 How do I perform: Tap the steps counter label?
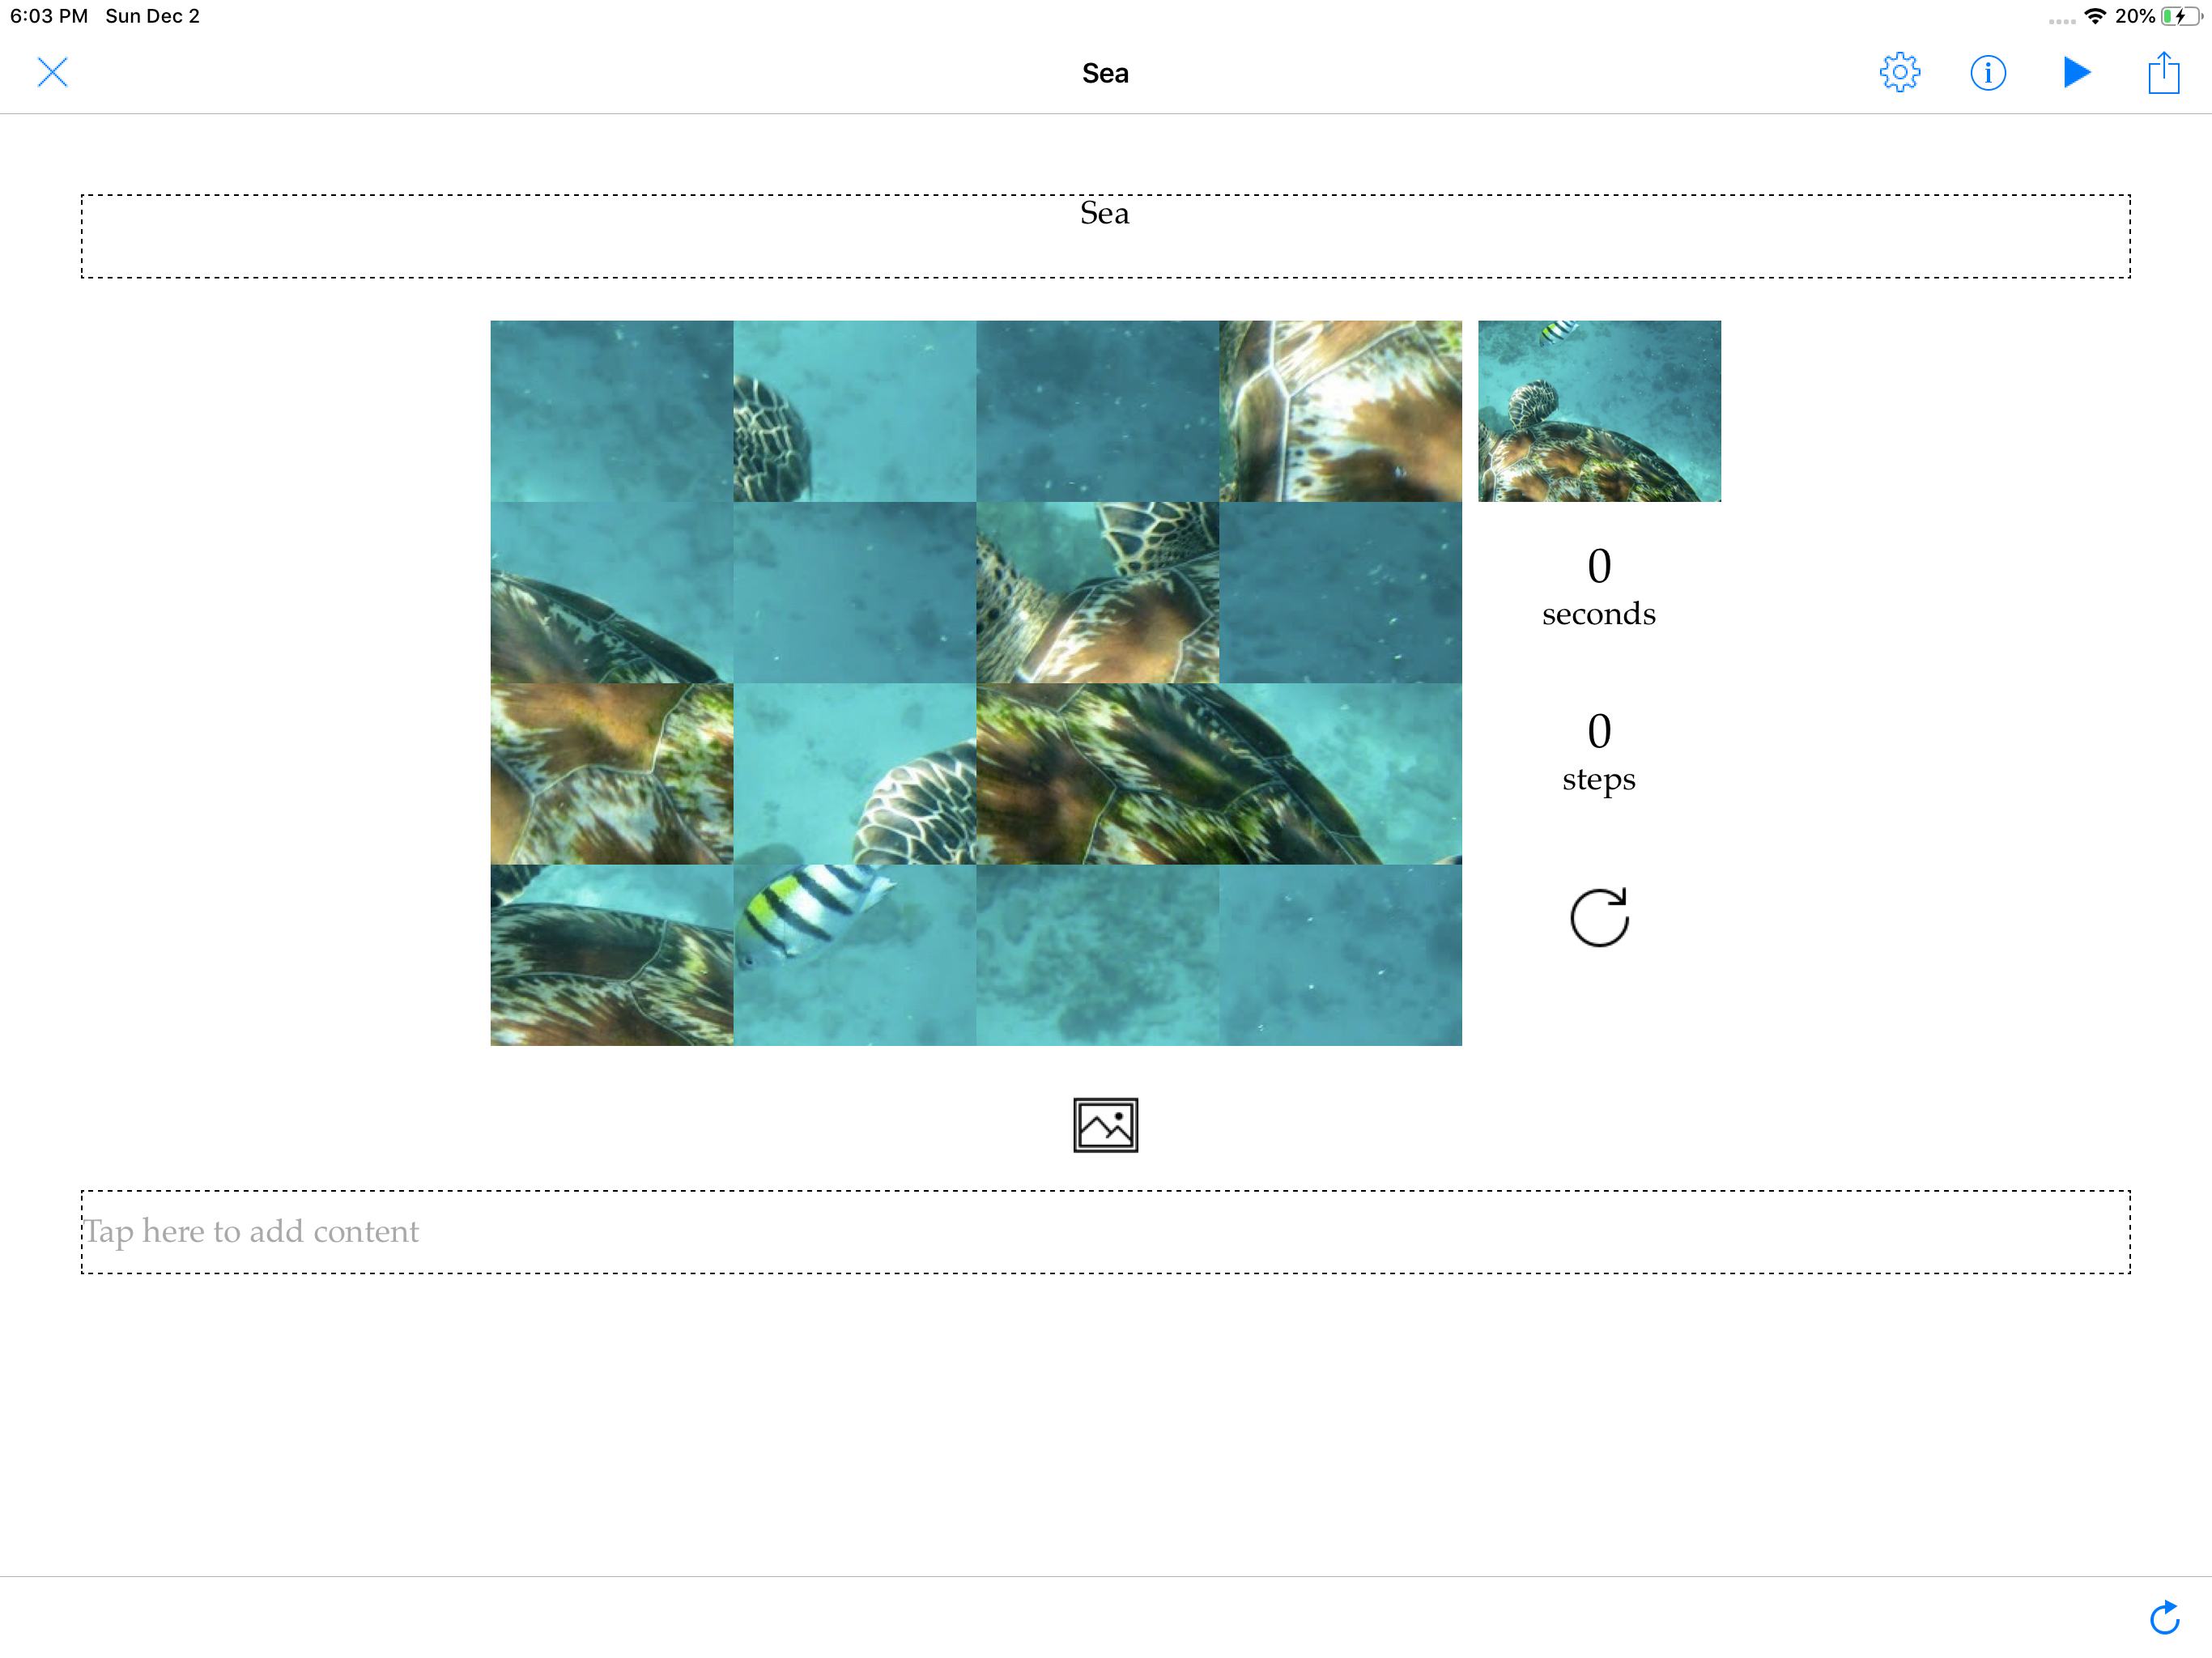pos(1598,778)
